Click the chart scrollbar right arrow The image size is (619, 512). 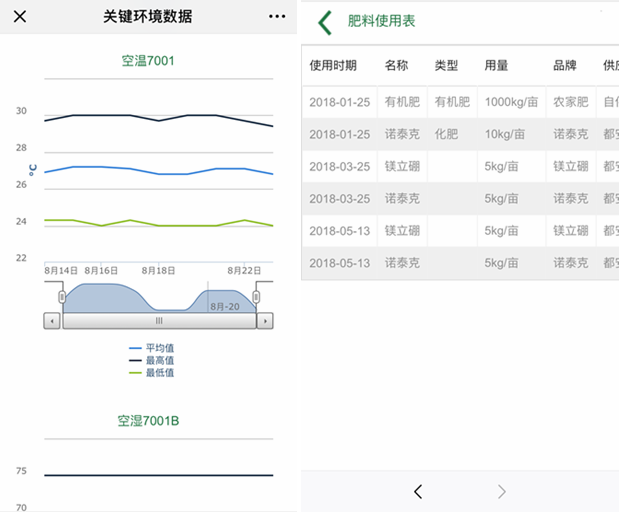[264, 321]
